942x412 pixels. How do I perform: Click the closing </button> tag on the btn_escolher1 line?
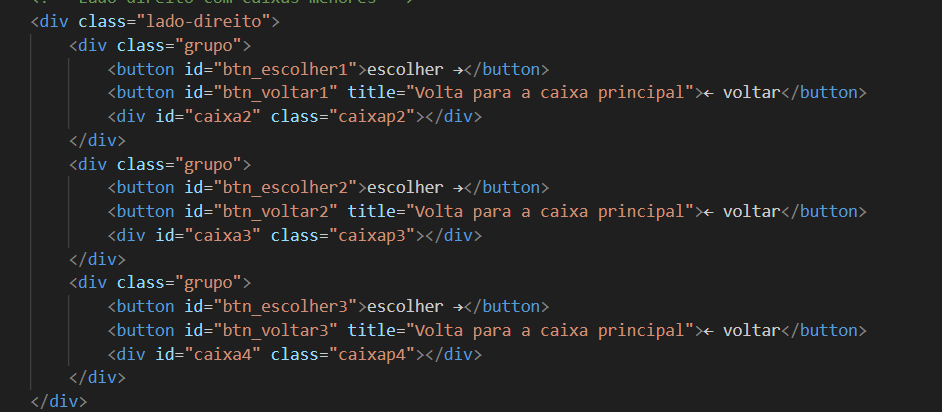pos(506,69)
